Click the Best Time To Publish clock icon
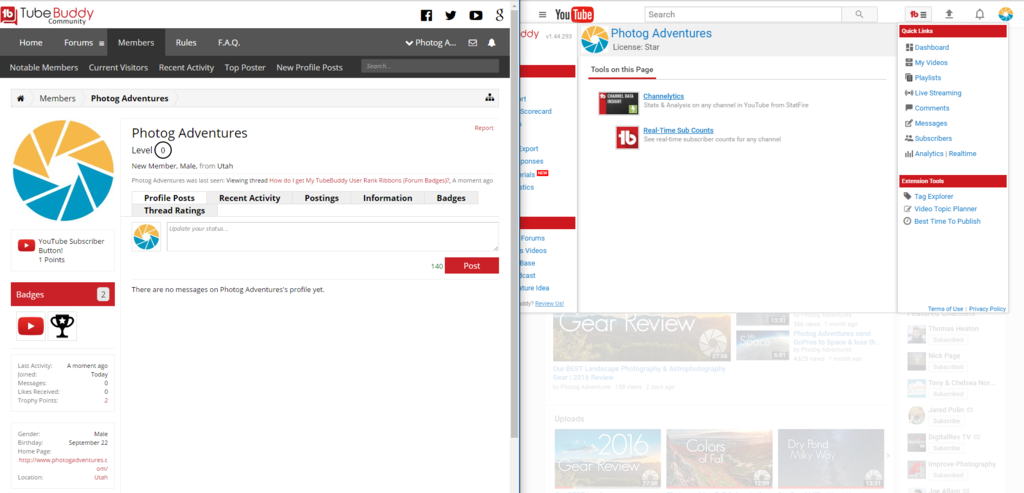Image resolution: width=1024 pixels, height=493 pixels. (907, 221)
